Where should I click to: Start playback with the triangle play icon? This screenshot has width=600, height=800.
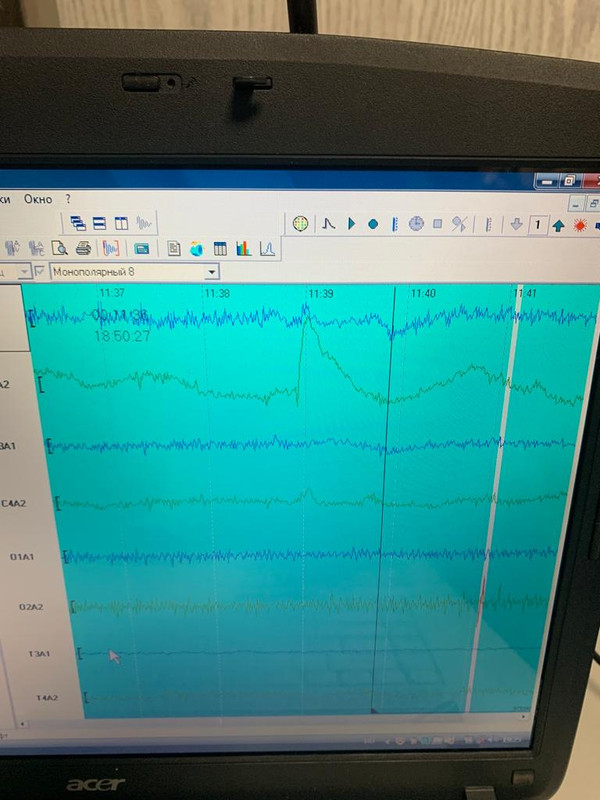(x=351, y=223)
